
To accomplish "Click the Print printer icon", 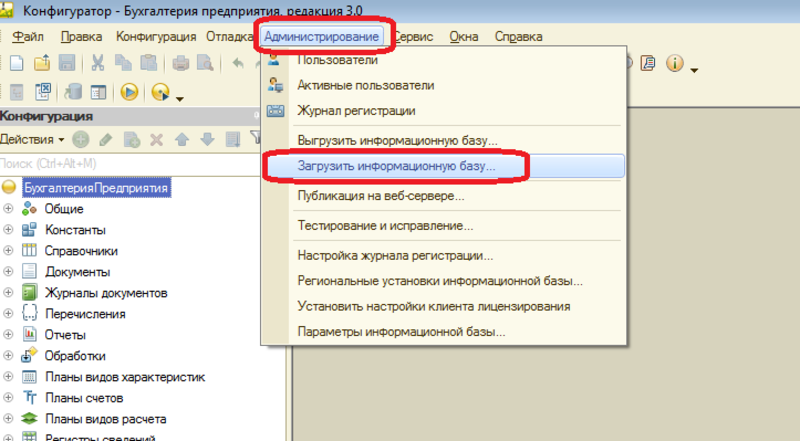I will [x=180, y=63].
